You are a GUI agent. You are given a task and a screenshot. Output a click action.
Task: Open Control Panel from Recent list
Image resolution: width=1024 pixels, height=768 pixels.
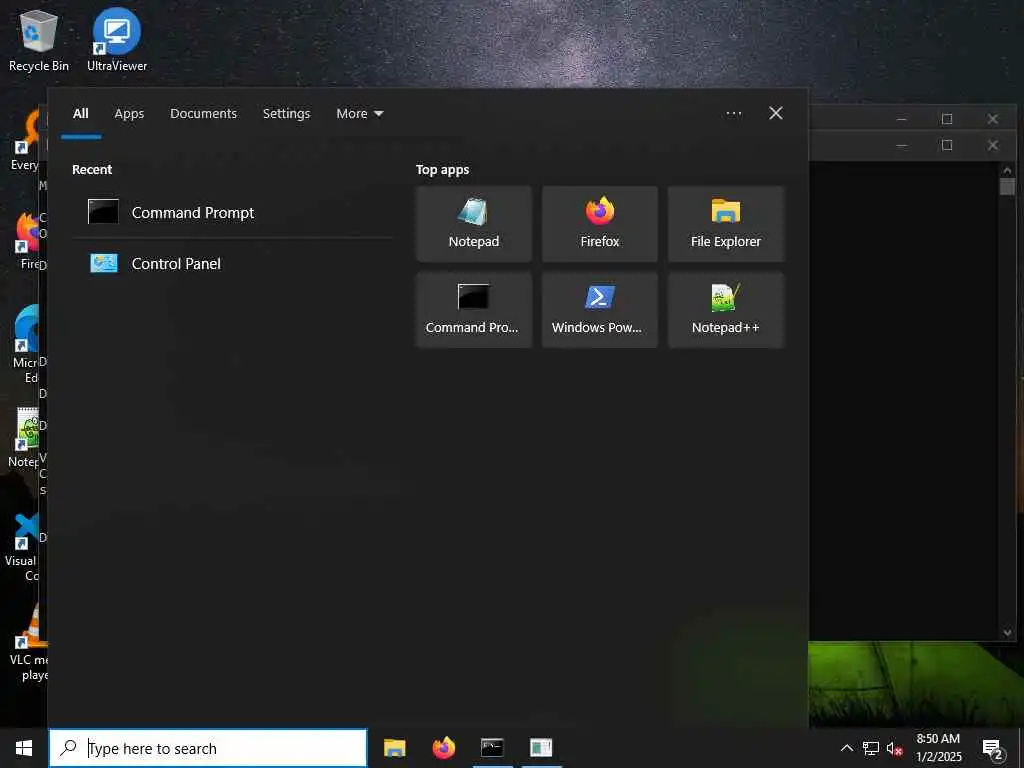click(232, 263)
